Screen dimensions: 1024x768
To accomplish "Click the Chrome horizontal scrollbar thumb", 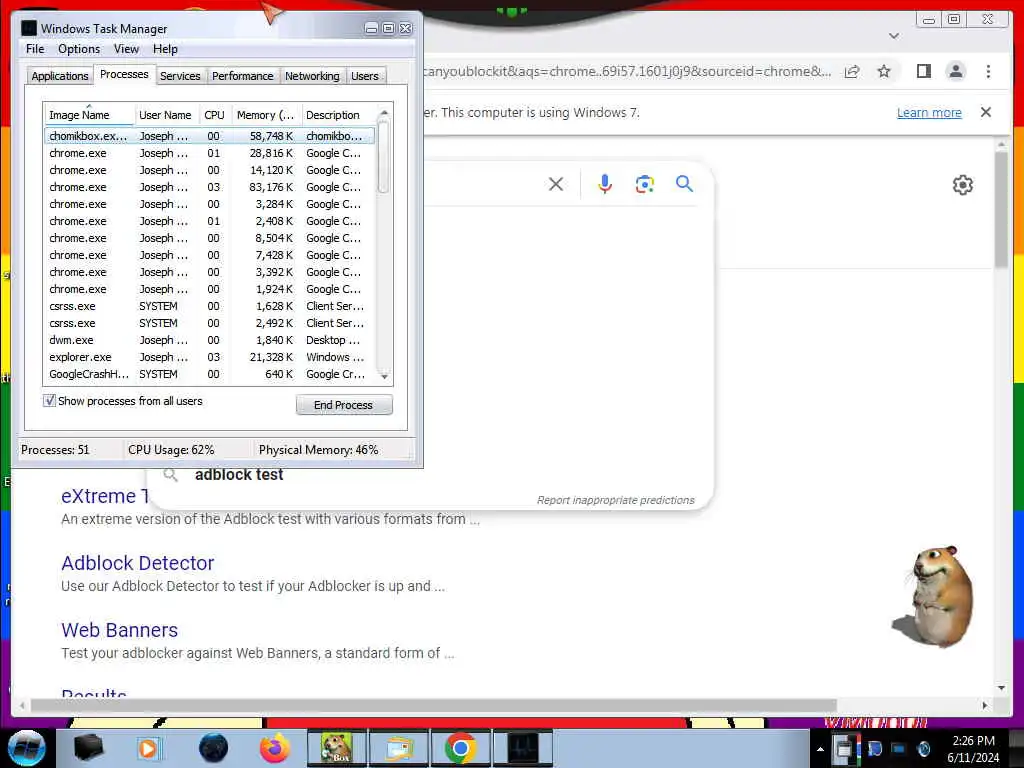I will pyautogui.click(x=434, y=705).
